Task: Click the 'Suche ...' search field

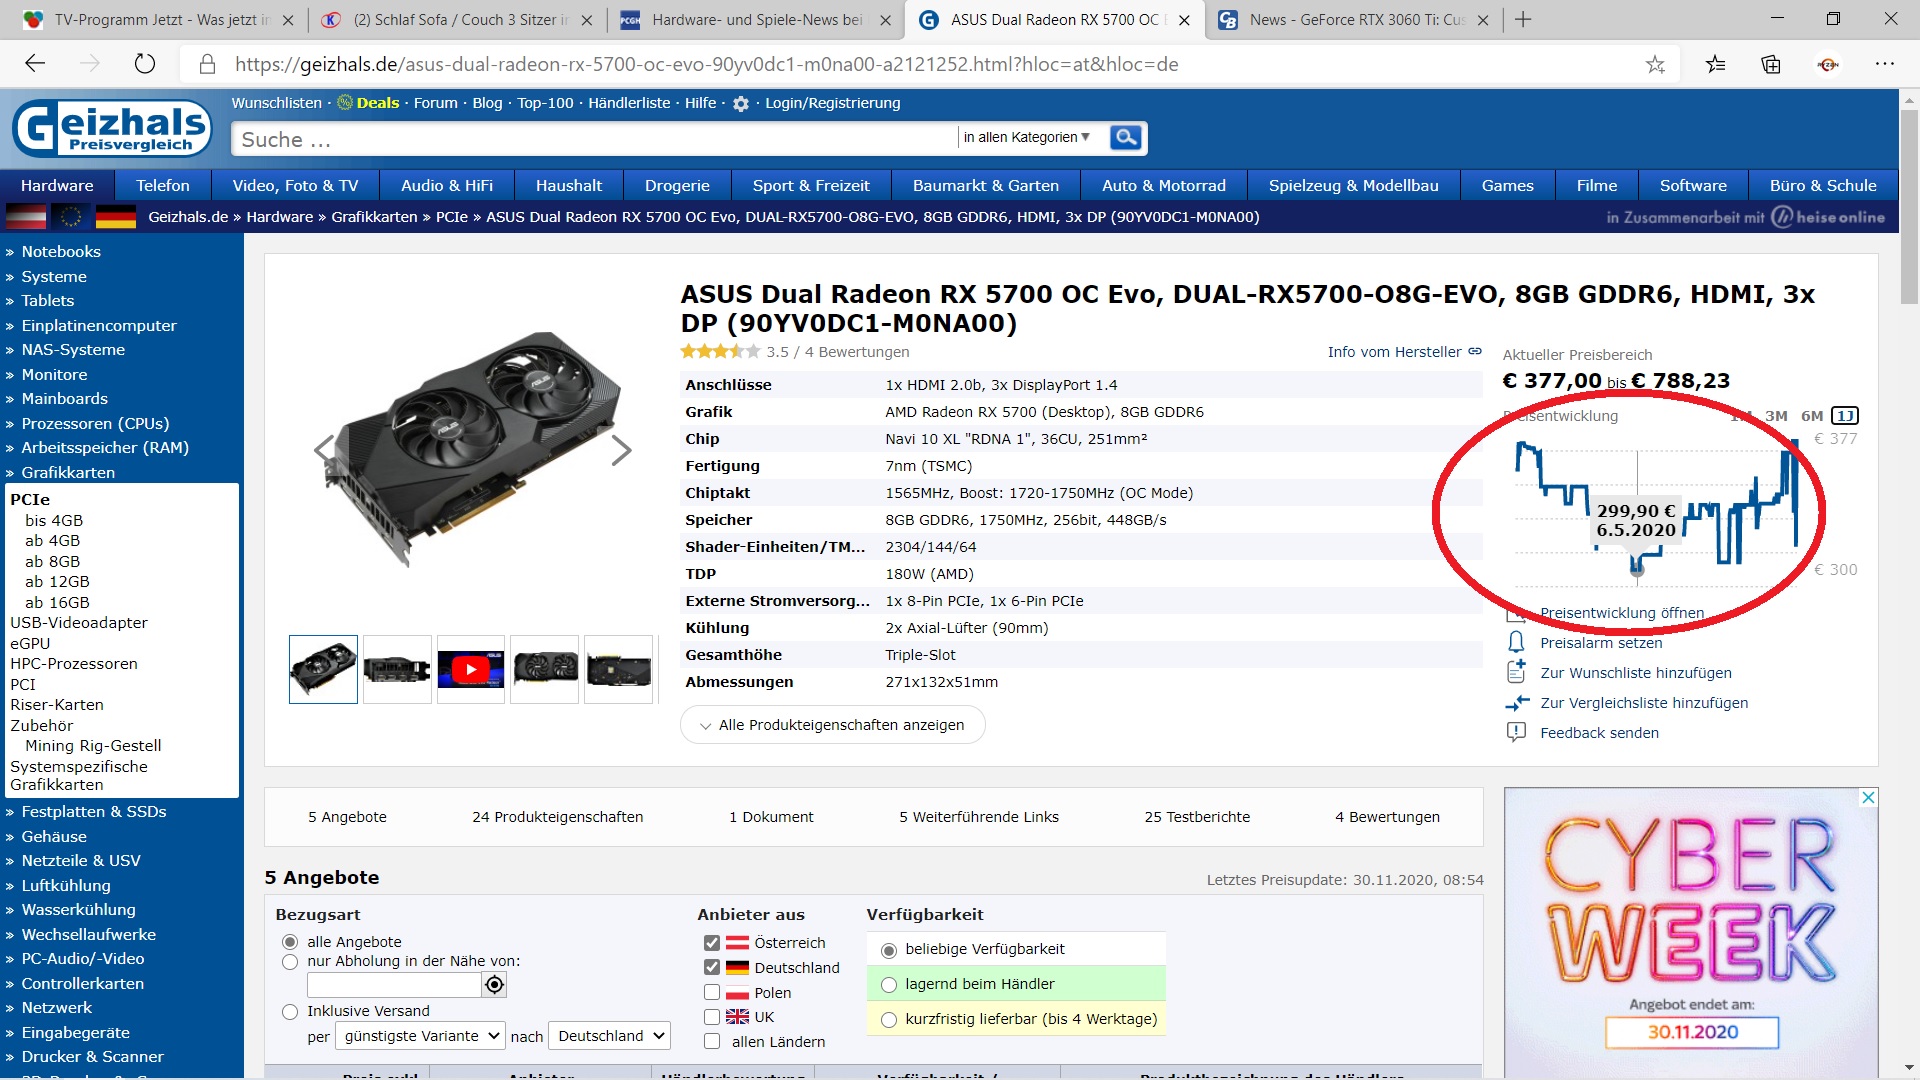Action: point(594,139)
